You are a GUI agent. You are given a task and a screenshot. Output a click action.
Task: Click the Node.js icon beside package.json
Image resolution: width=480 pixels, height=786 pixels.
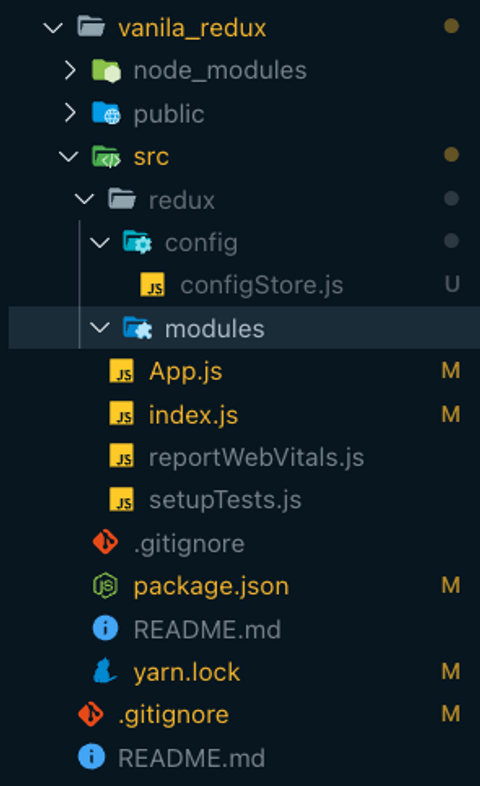pyautogui.click(x=105, y=585)
